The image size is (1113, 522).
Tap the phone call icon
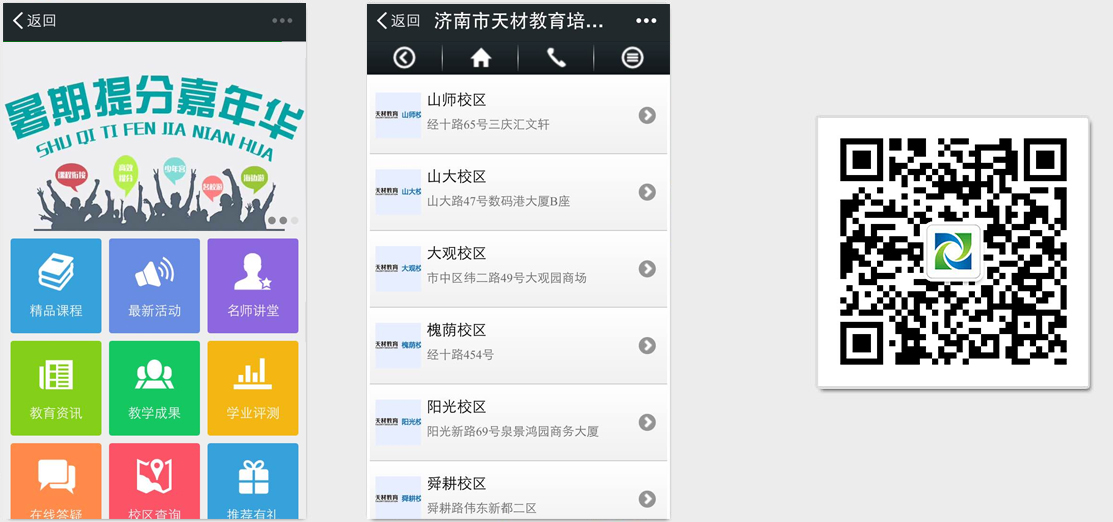click(556, 58)
